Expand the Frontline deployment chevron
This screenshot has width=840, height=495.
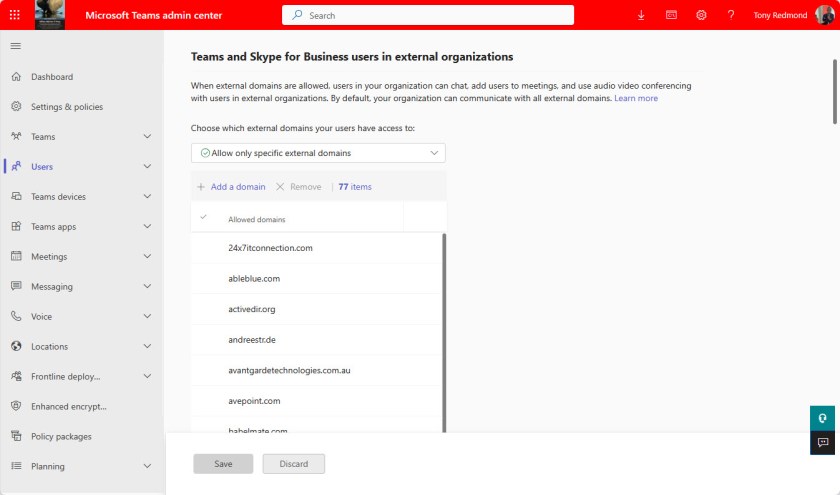tap(147, 377)
